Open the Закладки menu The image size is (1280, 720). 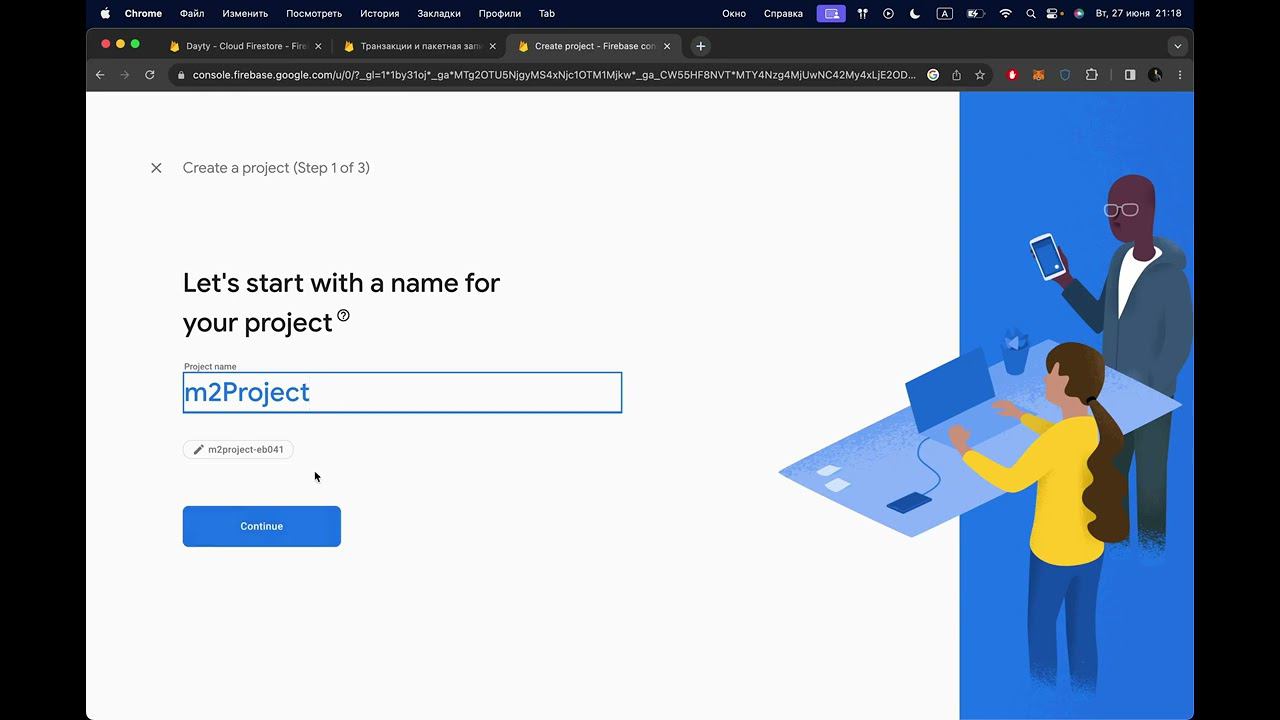click(x=439, y=14)
